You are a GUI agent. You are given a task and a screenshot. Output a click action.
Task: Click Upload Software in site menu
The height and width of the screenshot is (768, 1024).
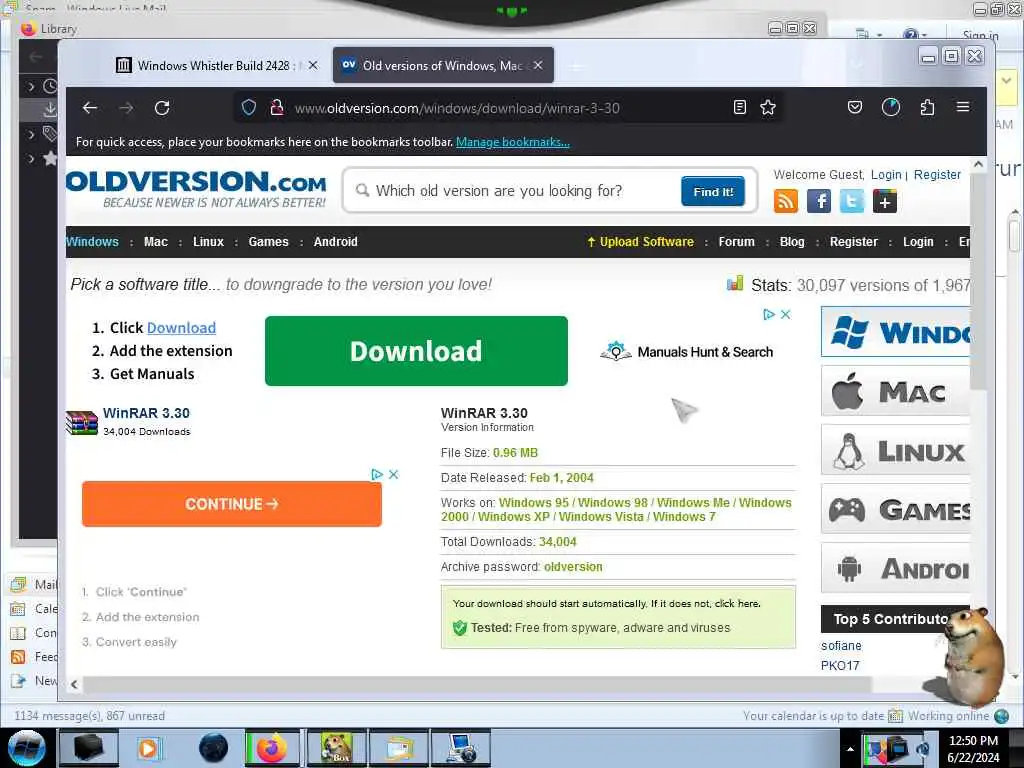tap(640, 242)
